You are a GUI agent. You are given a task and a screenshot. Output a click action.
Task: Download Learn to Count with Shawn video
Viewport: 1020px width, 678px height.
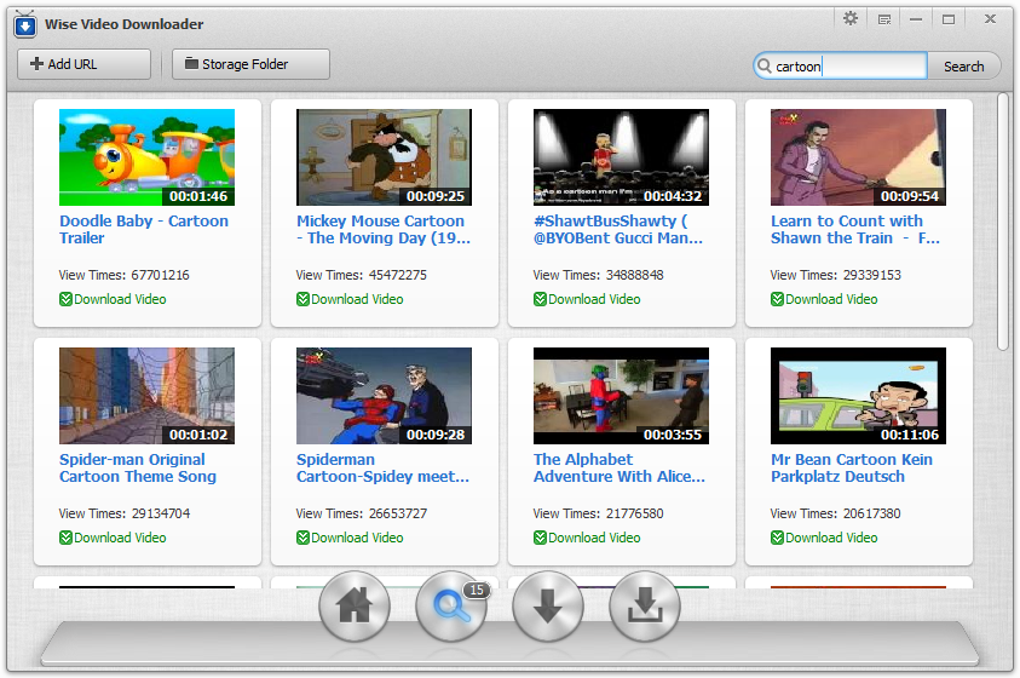[x=824, y=299]
